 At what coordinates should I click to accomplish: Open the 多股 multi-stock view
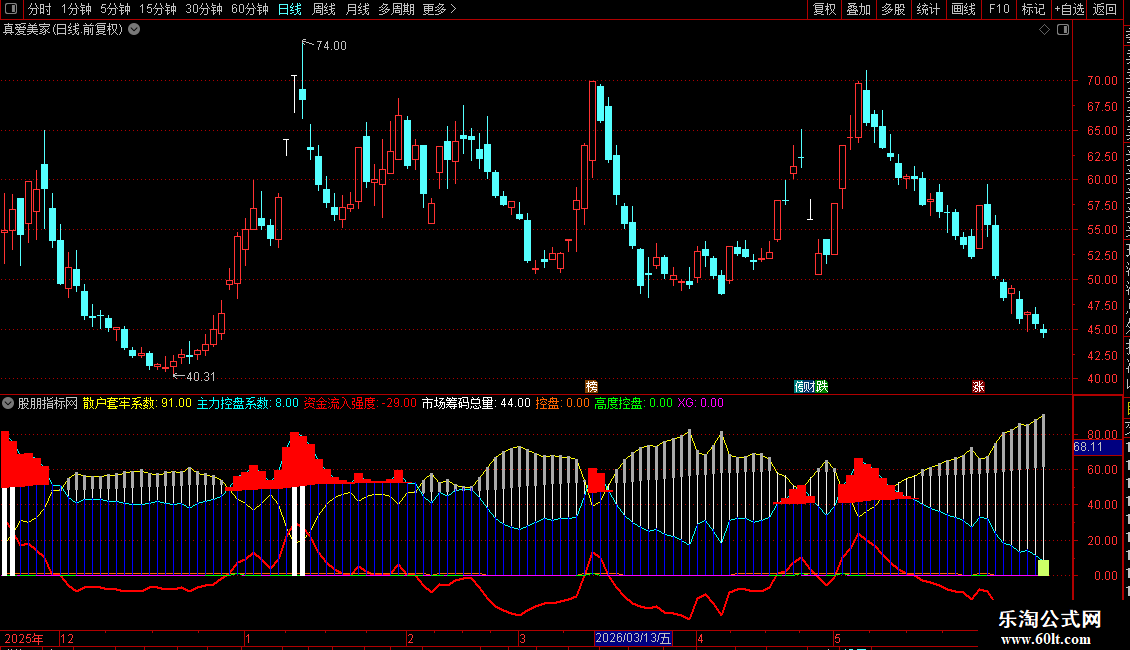(894, 9)
